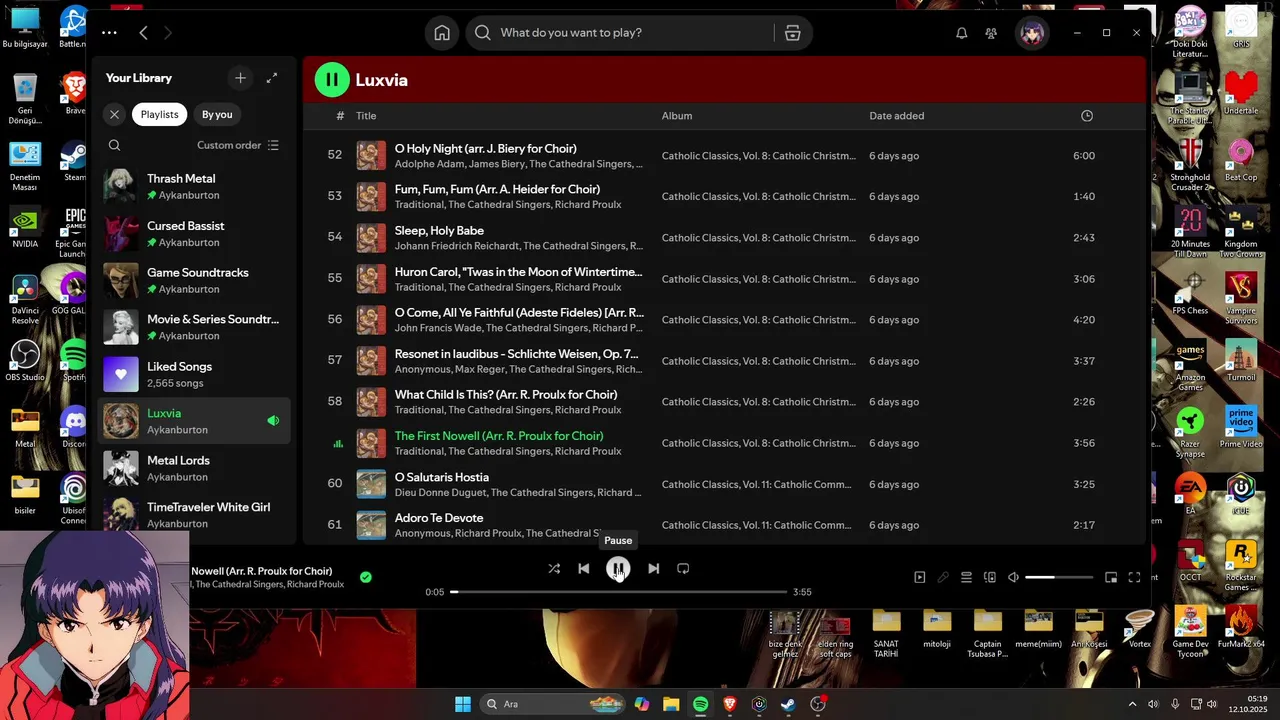Toggle repeat mode

(683, 568)
